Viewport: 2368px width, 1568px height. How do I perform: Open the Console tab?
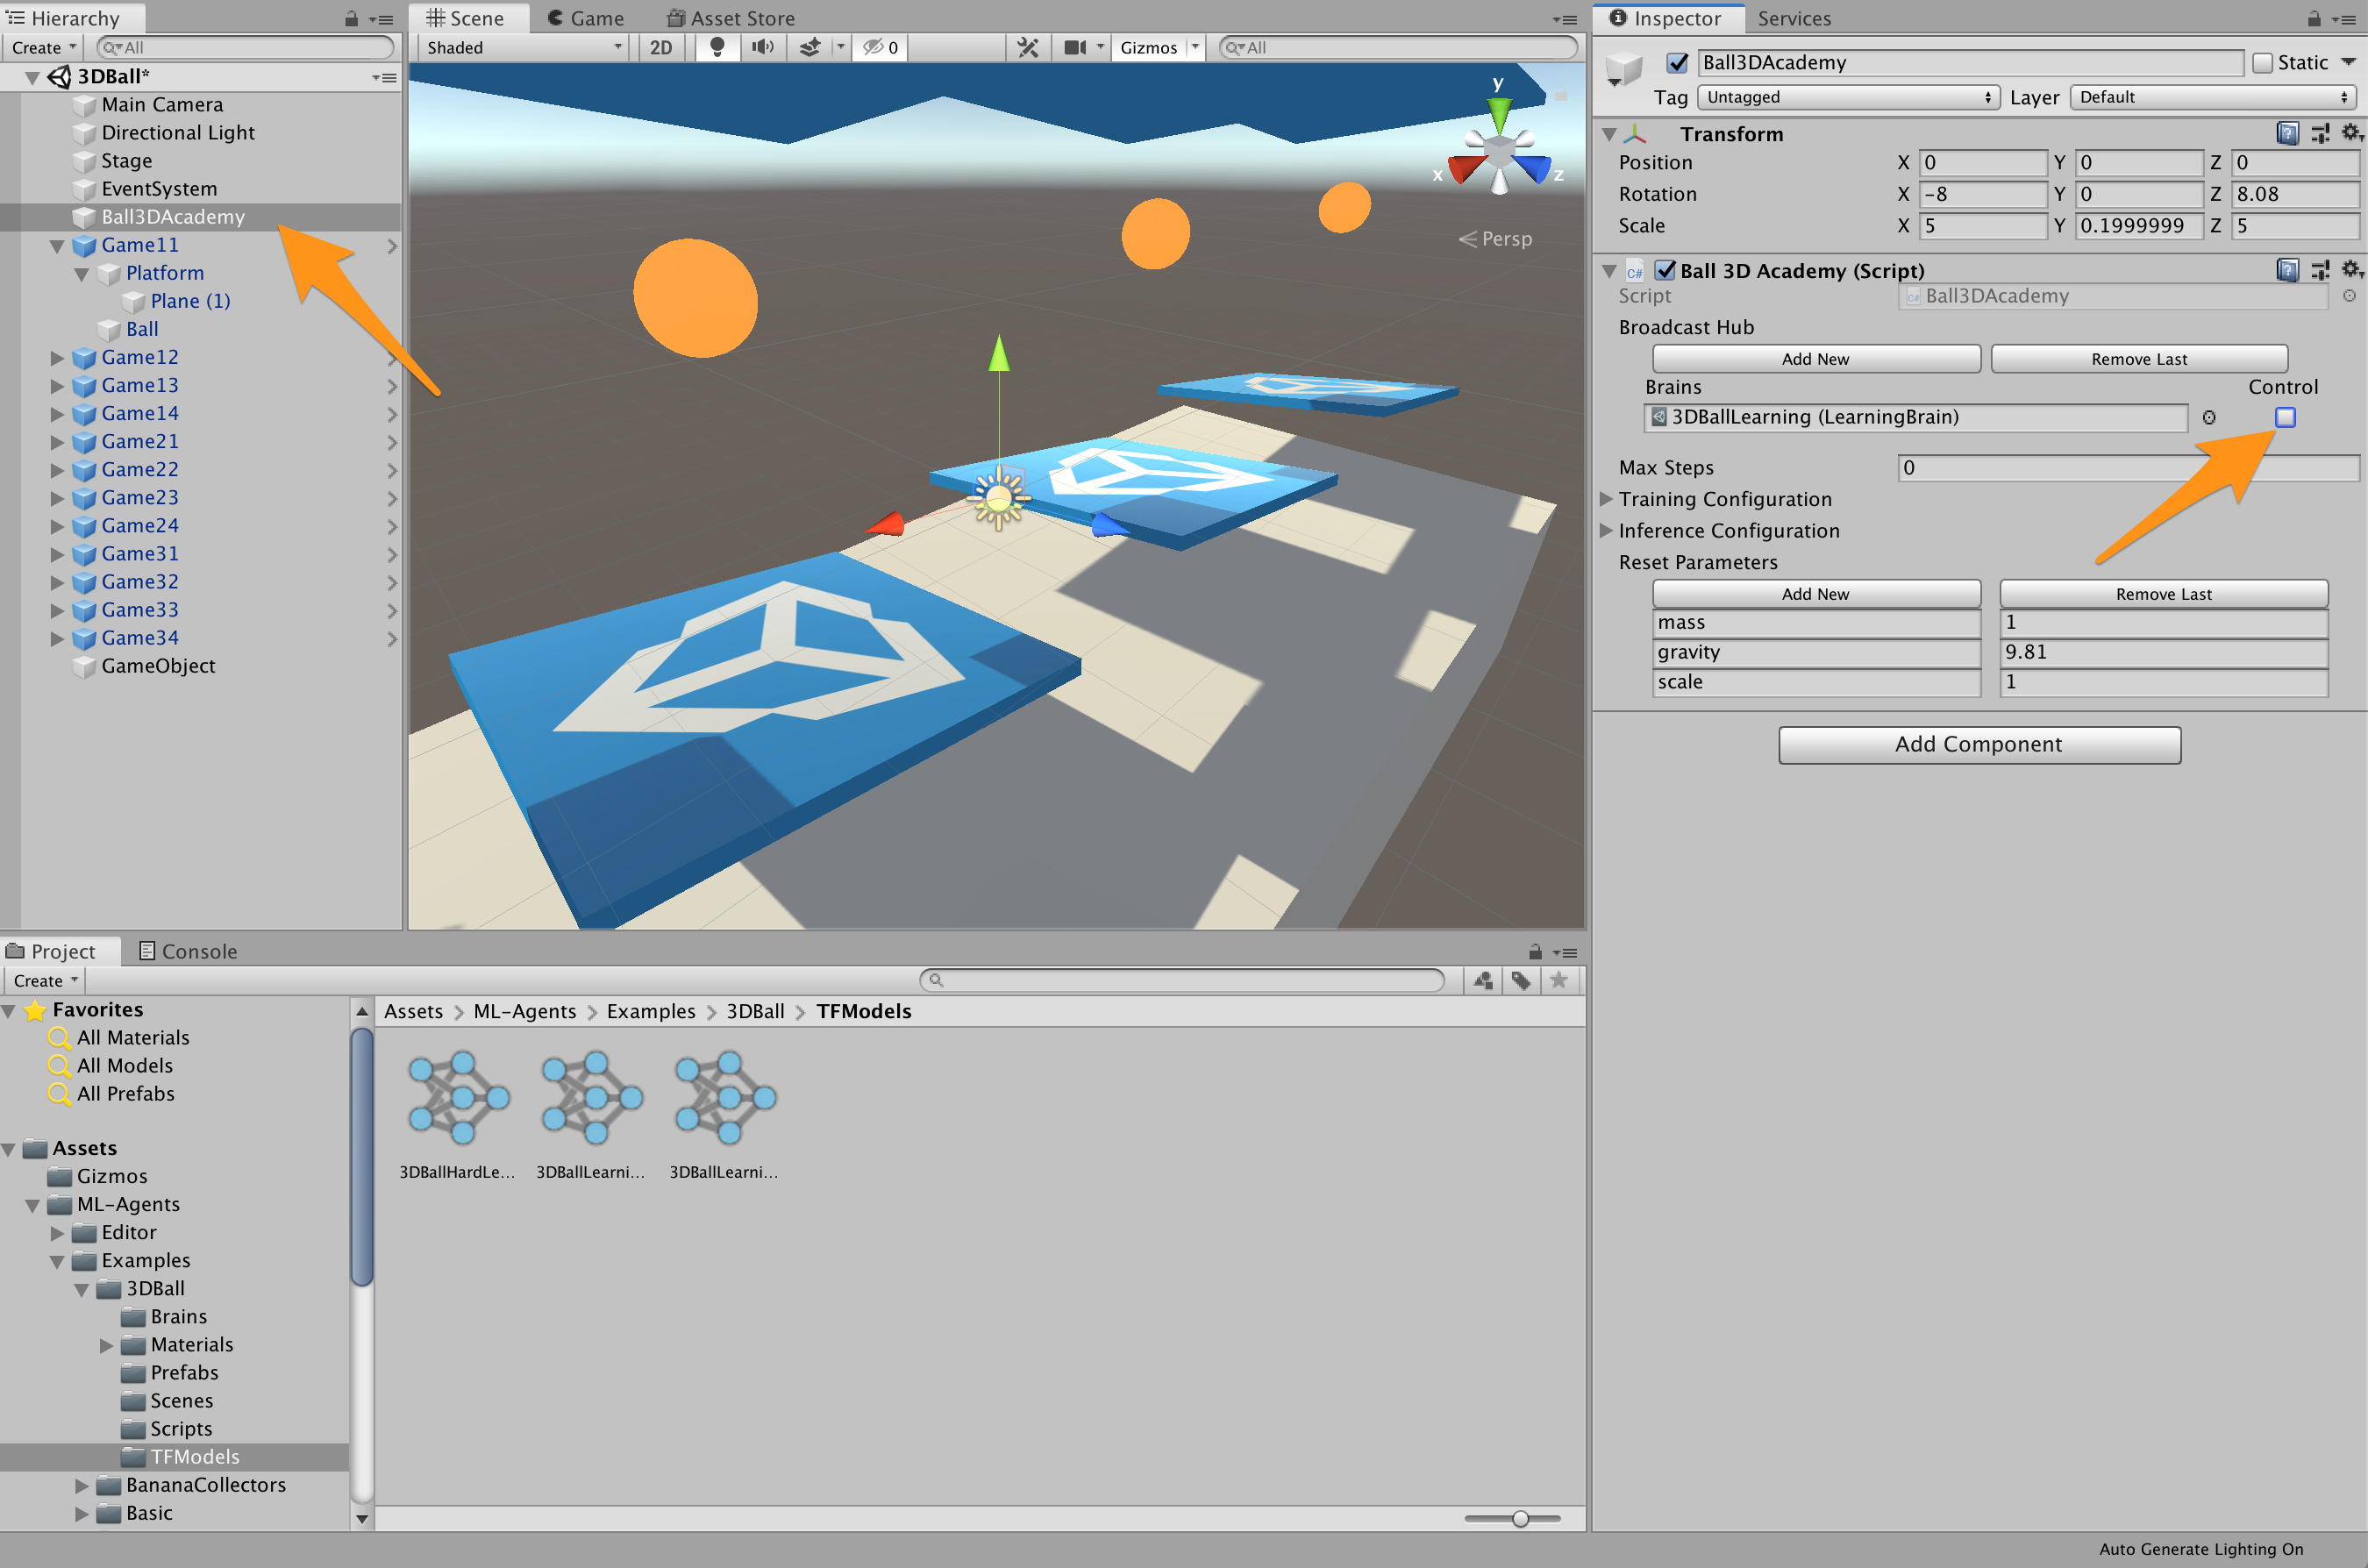click(187, 951)
